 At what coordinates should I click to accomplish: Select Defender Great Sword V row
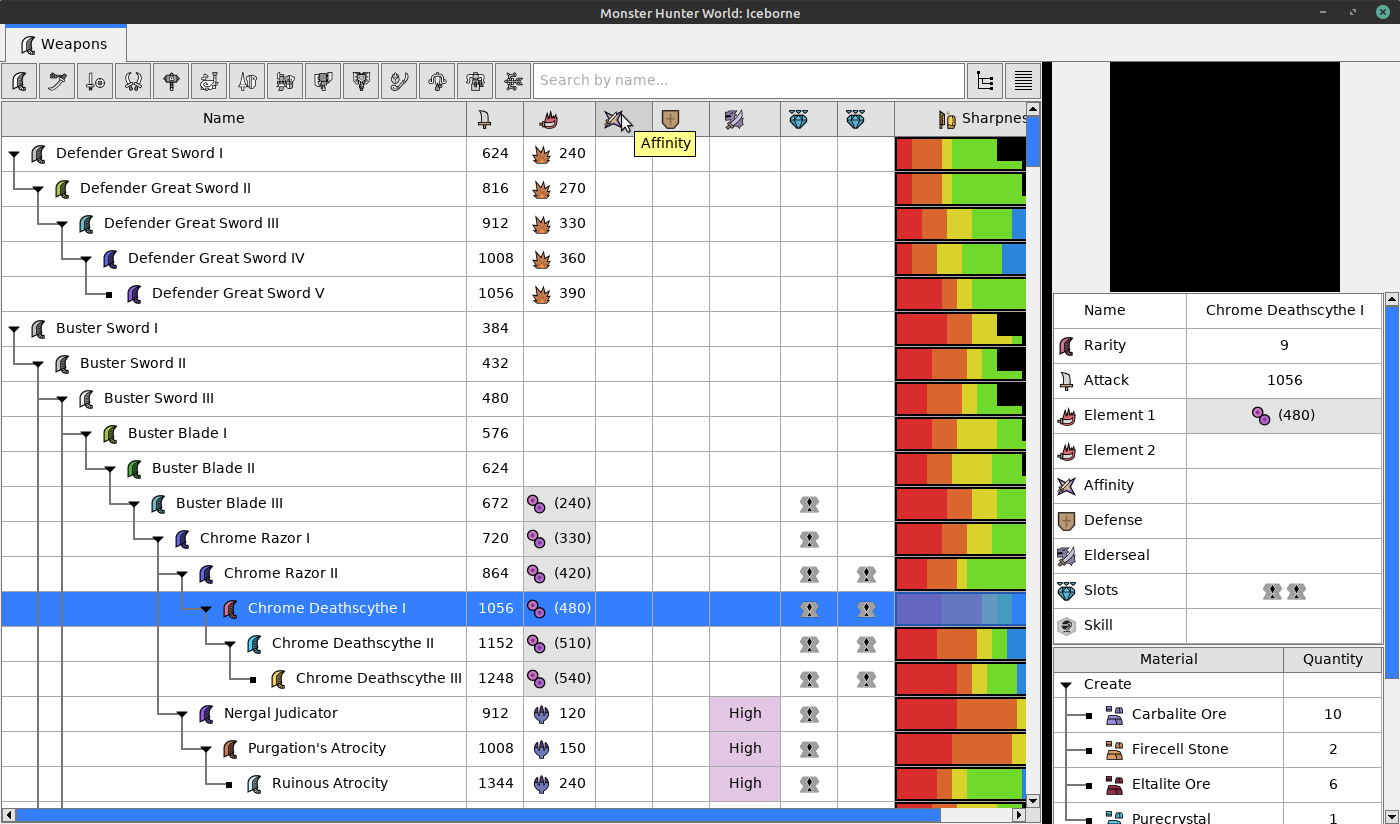pos(513,294)
